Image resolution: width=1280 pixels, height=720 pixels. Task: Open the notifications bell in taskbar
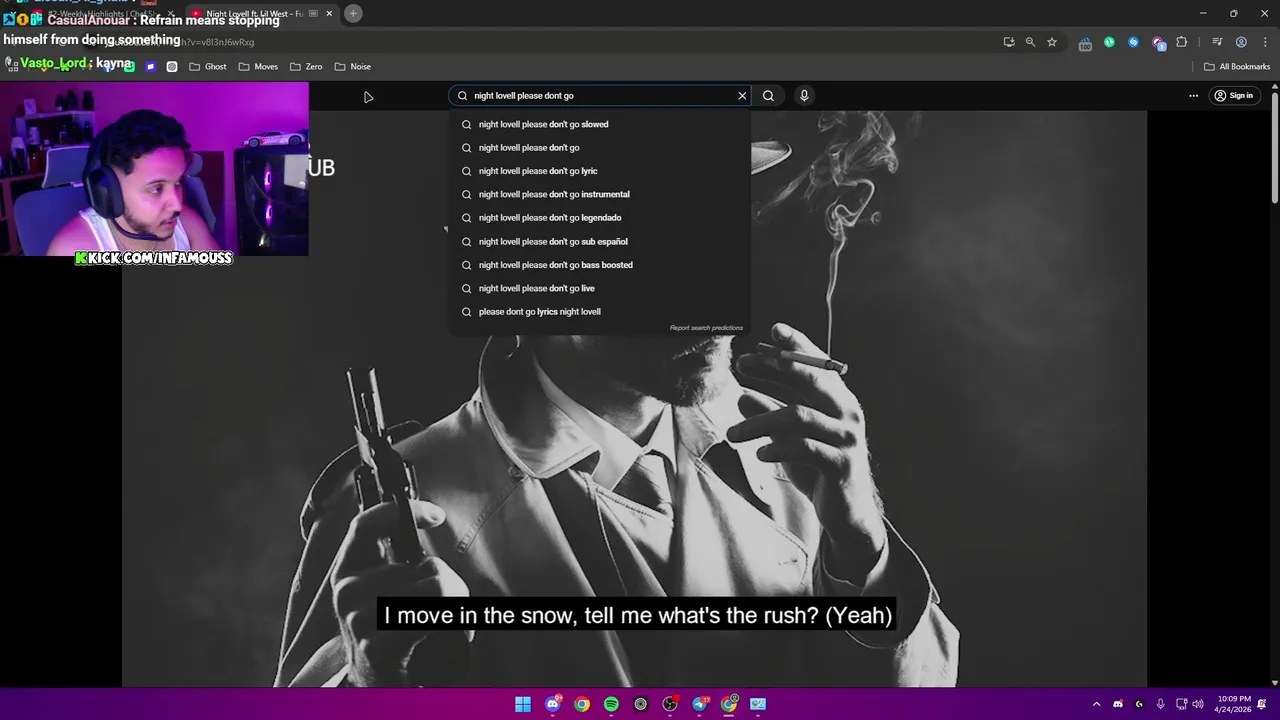(1262, 704)
